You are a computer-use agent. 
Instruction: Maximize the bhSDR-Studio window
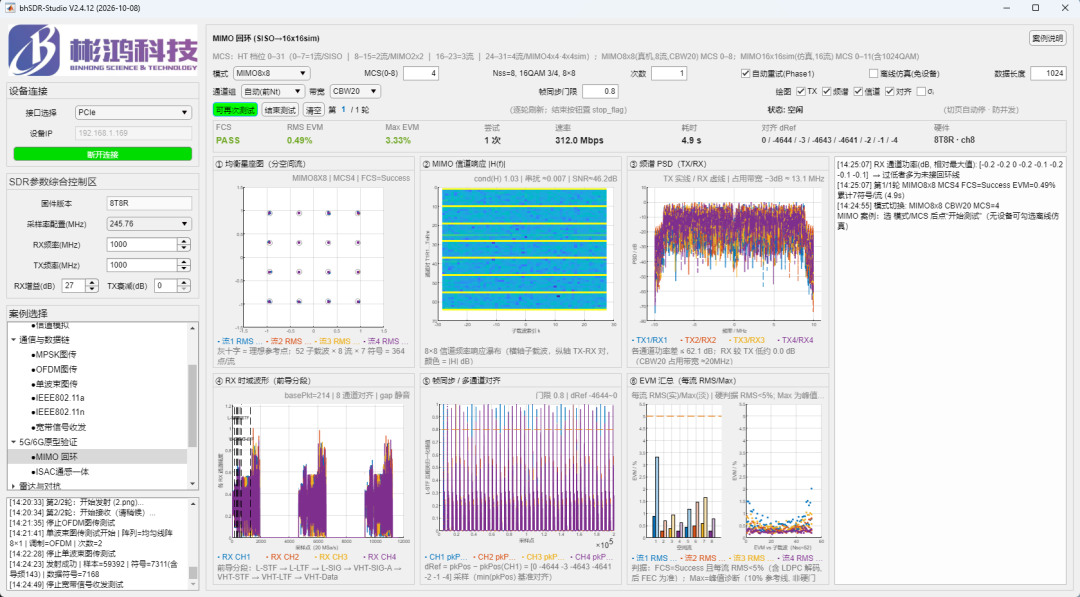pyautogui.click(x=1035, y=8)
